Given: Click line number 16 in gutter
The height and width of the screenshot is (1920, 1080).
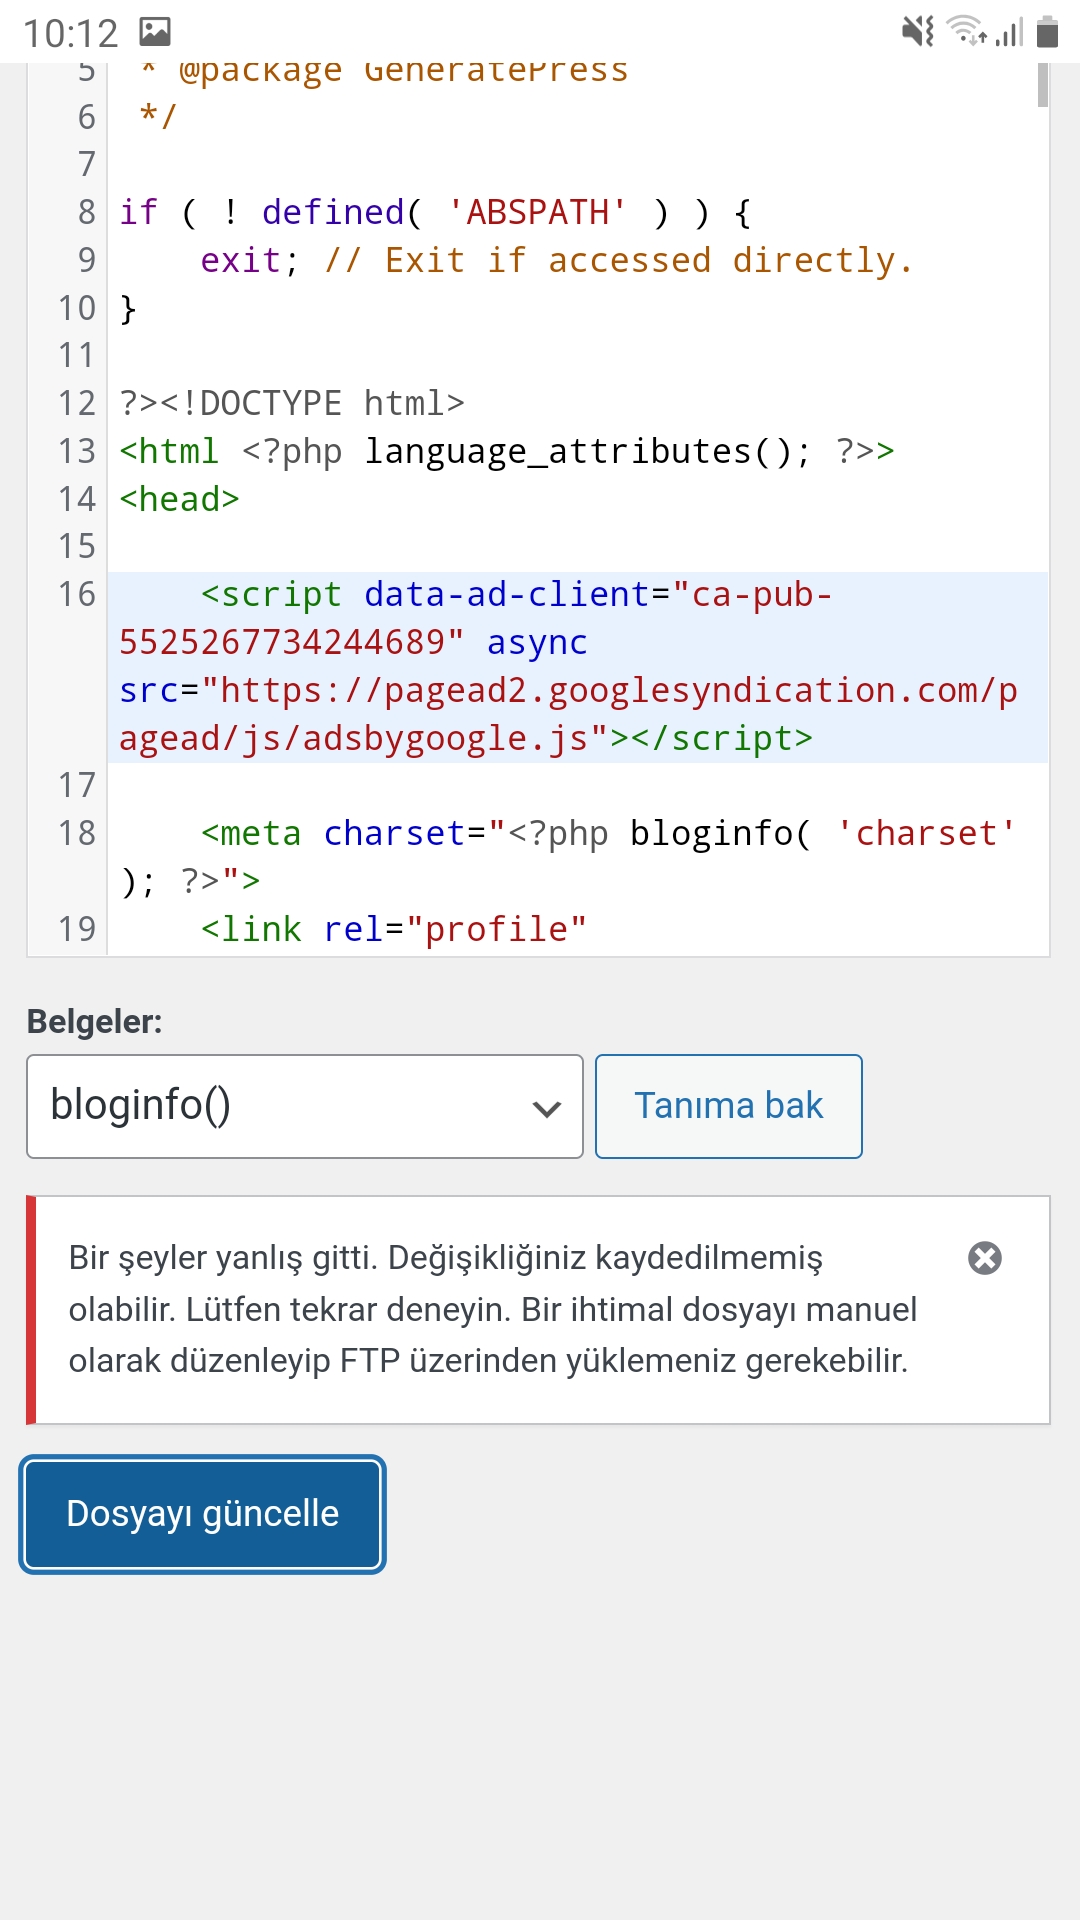Looking at the screenshot, I should (76, 595).
